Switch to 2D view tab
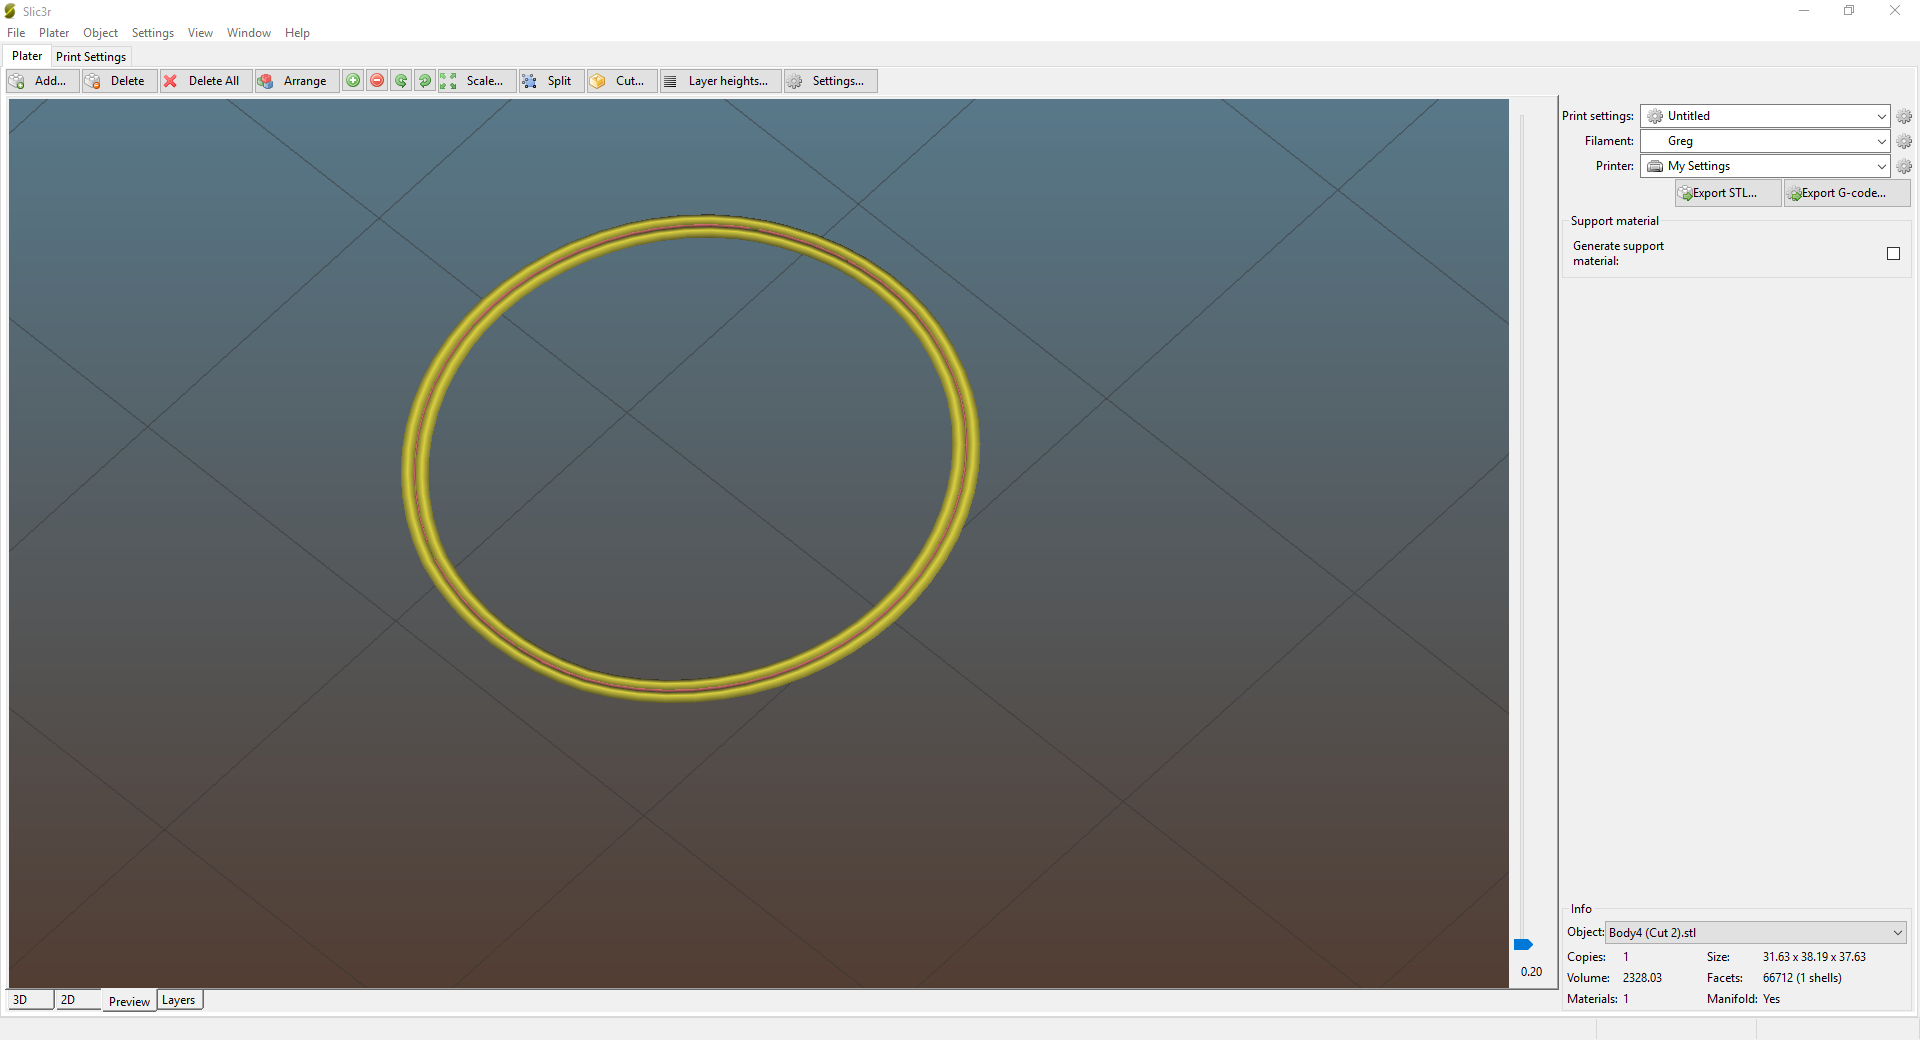1920x1040 pixels. click(x=68, y=1000)
